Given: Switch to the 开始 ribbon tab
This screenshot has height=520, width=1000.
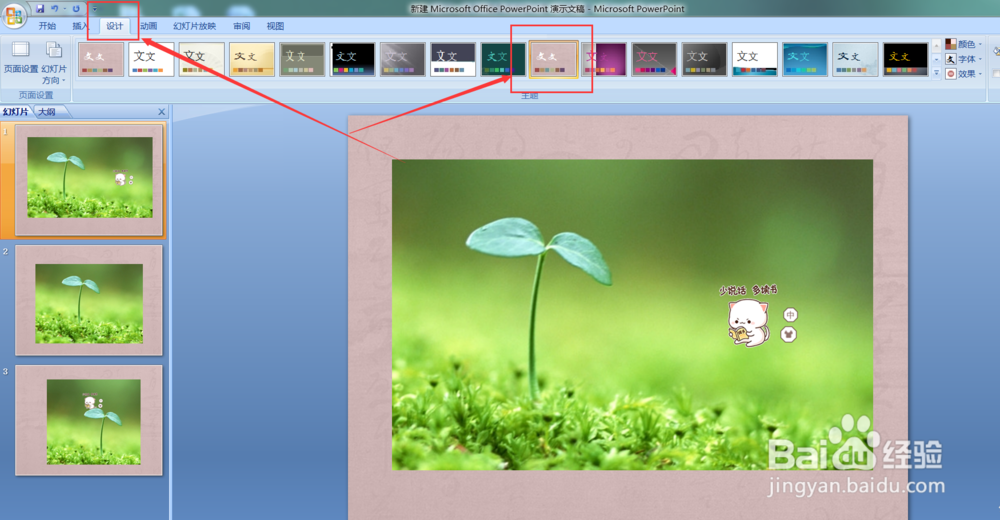Looking at the screenshot, I should [47, 26].
